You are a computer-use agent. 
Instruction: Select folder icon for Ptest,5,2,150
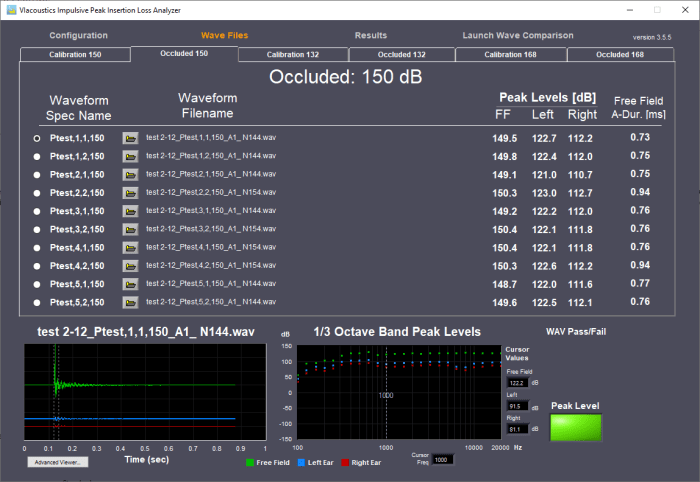point(130,303)
